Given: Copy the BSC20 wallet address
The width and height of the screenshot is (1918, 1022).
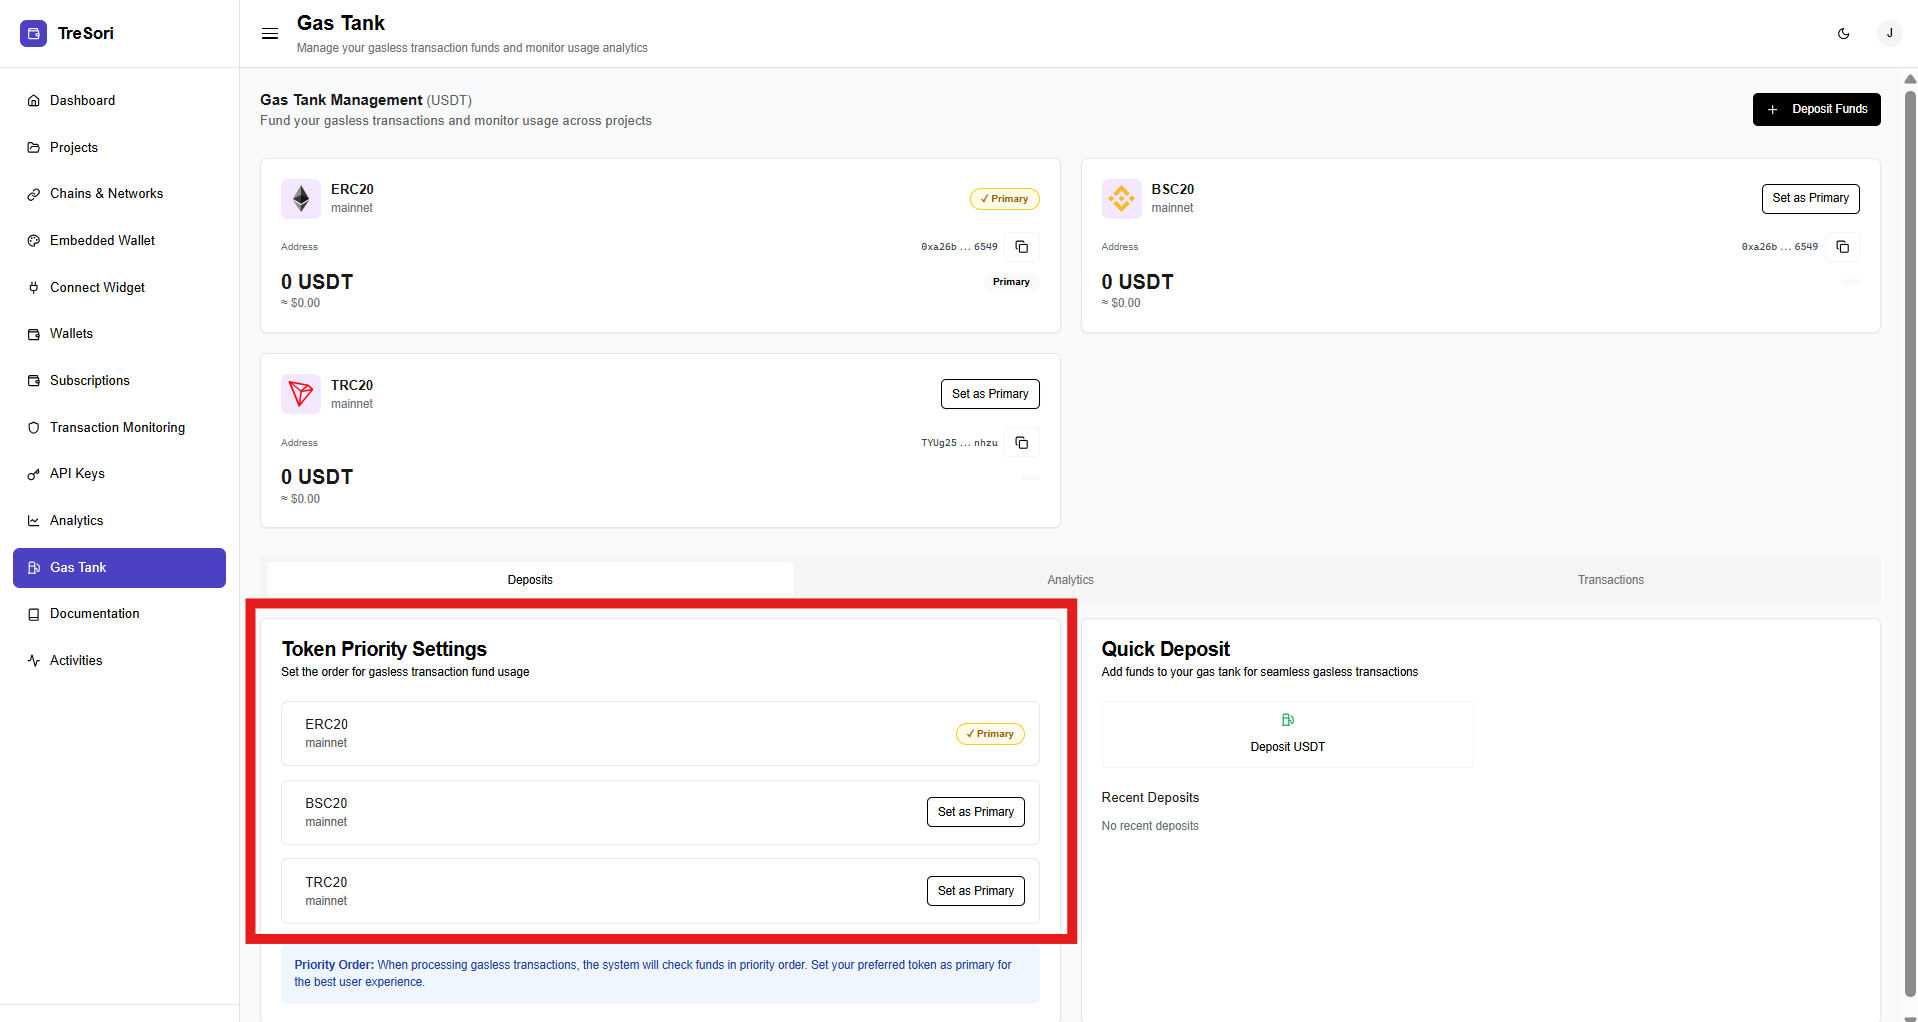Looking at the screenshot, I should coord(1842,247).
